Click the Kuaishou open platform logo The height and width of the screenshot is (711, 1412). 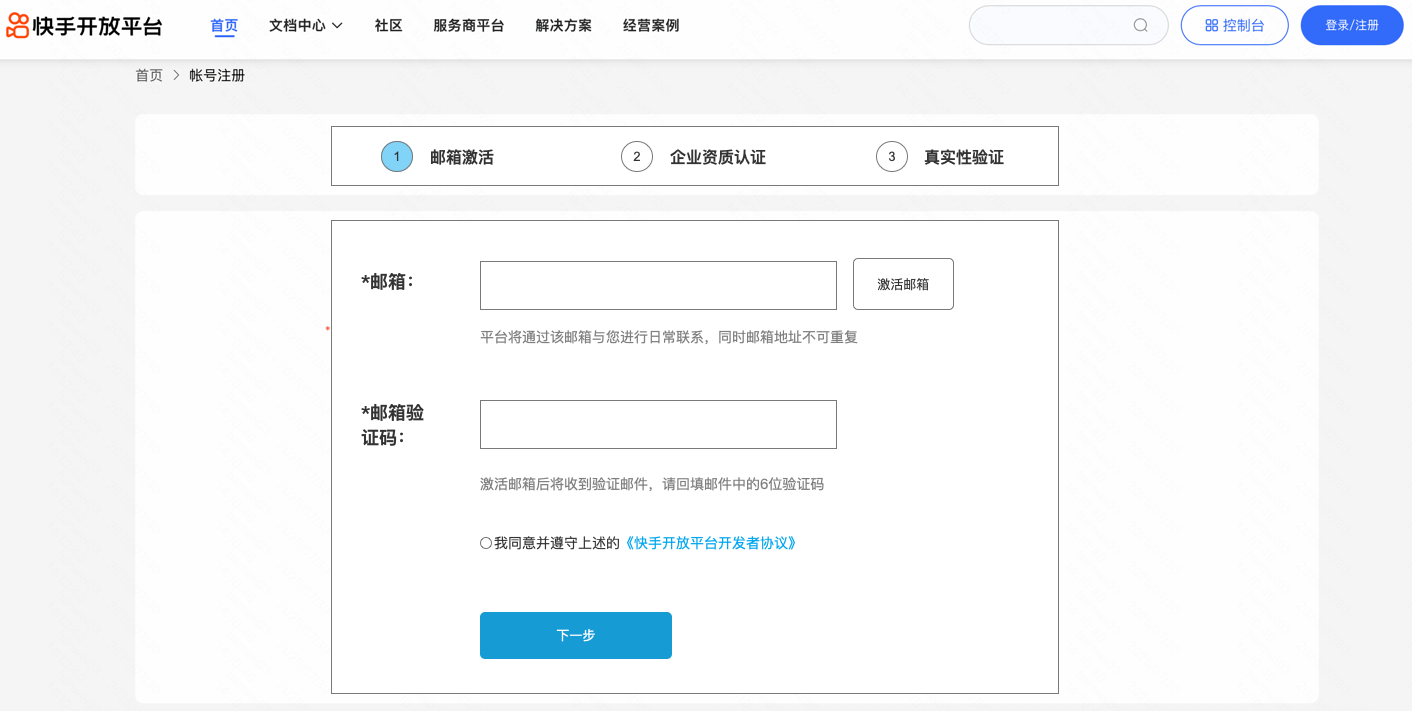click(x=84, y=26)
